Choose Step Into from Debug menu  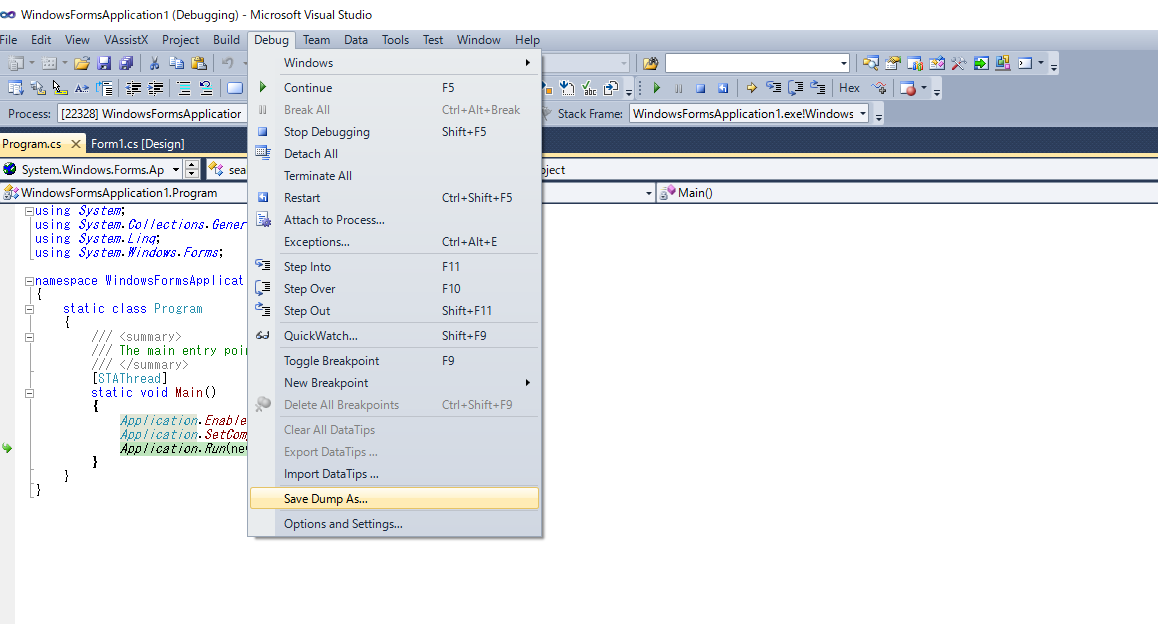click(394, 267)
